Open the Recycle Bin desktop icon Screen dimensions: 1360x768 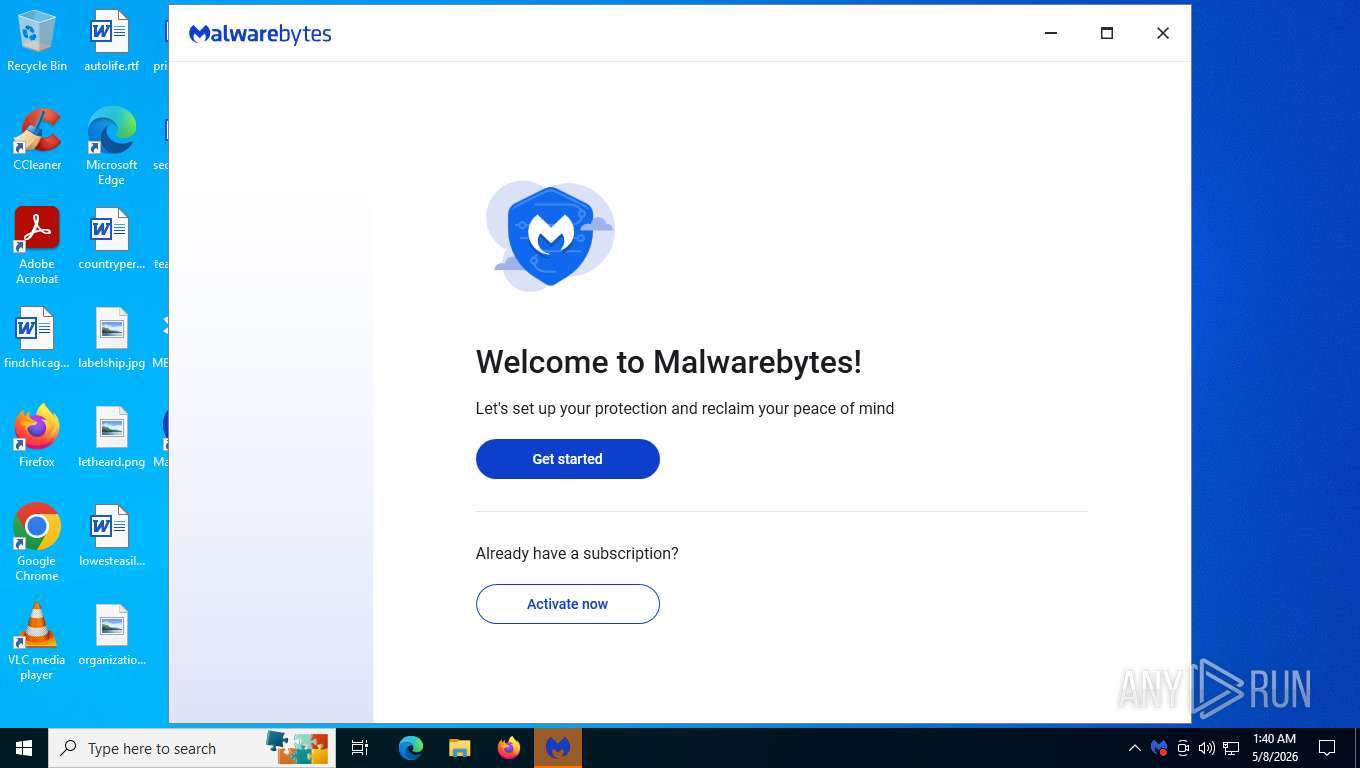tap(37, 42)
